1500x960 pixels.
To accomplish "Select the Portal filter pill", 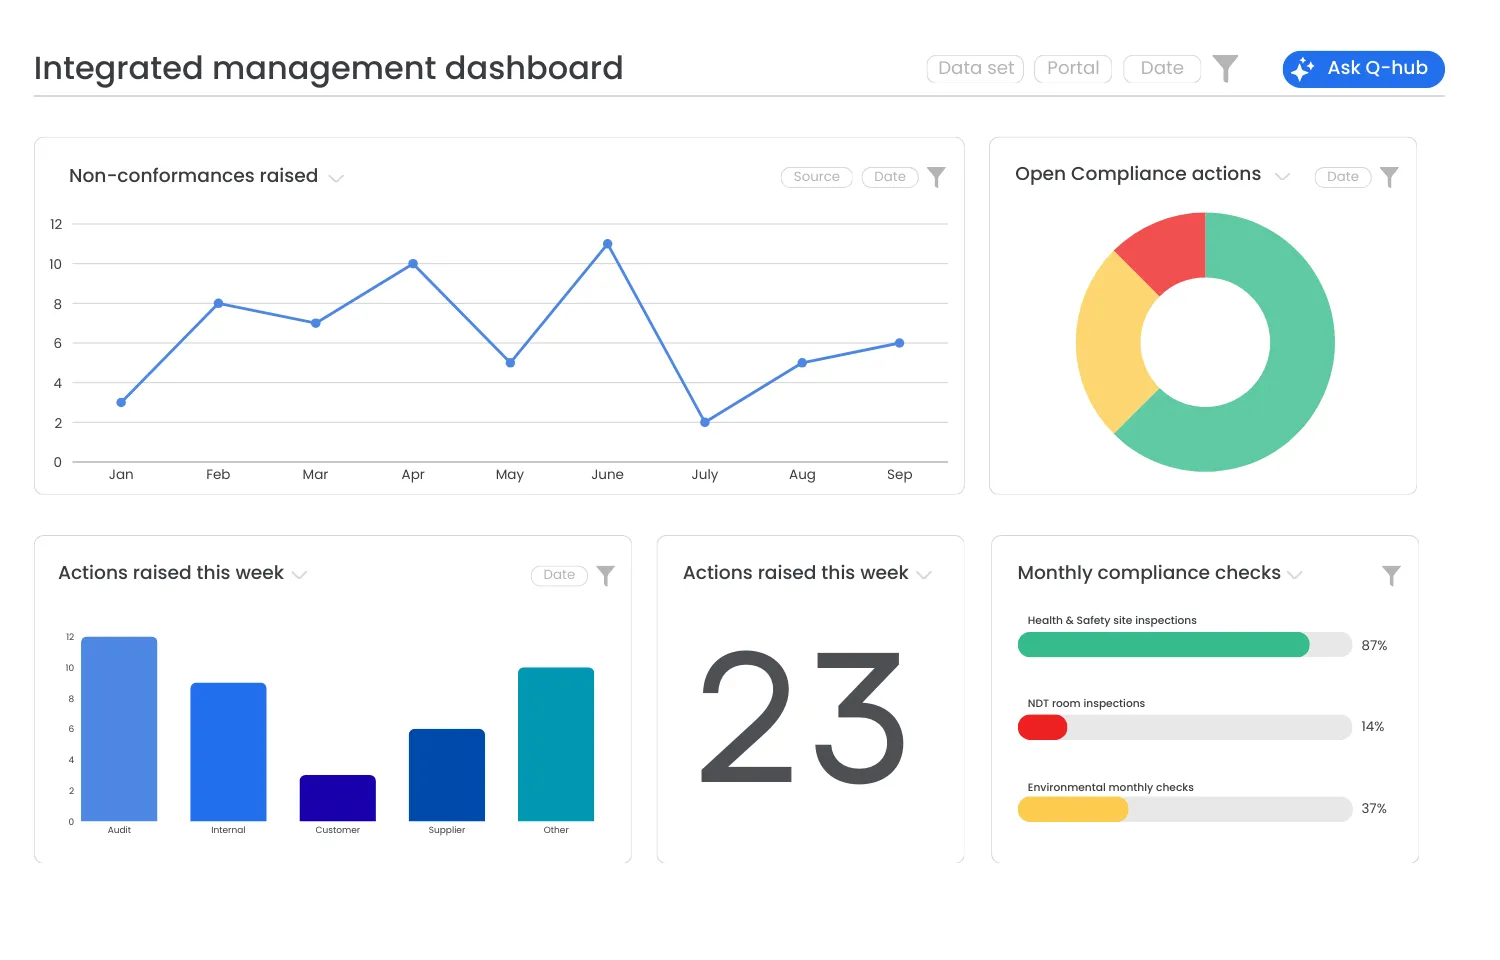I will [x=1072, y=69].
